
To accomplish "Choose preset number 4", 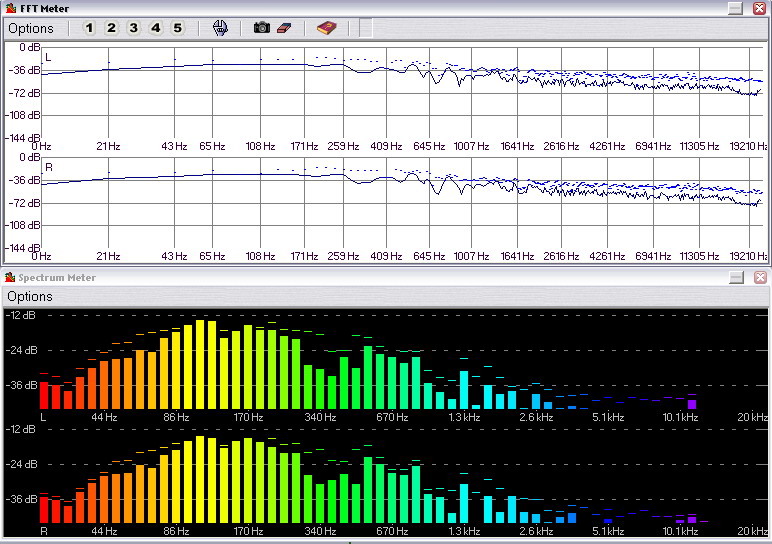I will [155, 28].
